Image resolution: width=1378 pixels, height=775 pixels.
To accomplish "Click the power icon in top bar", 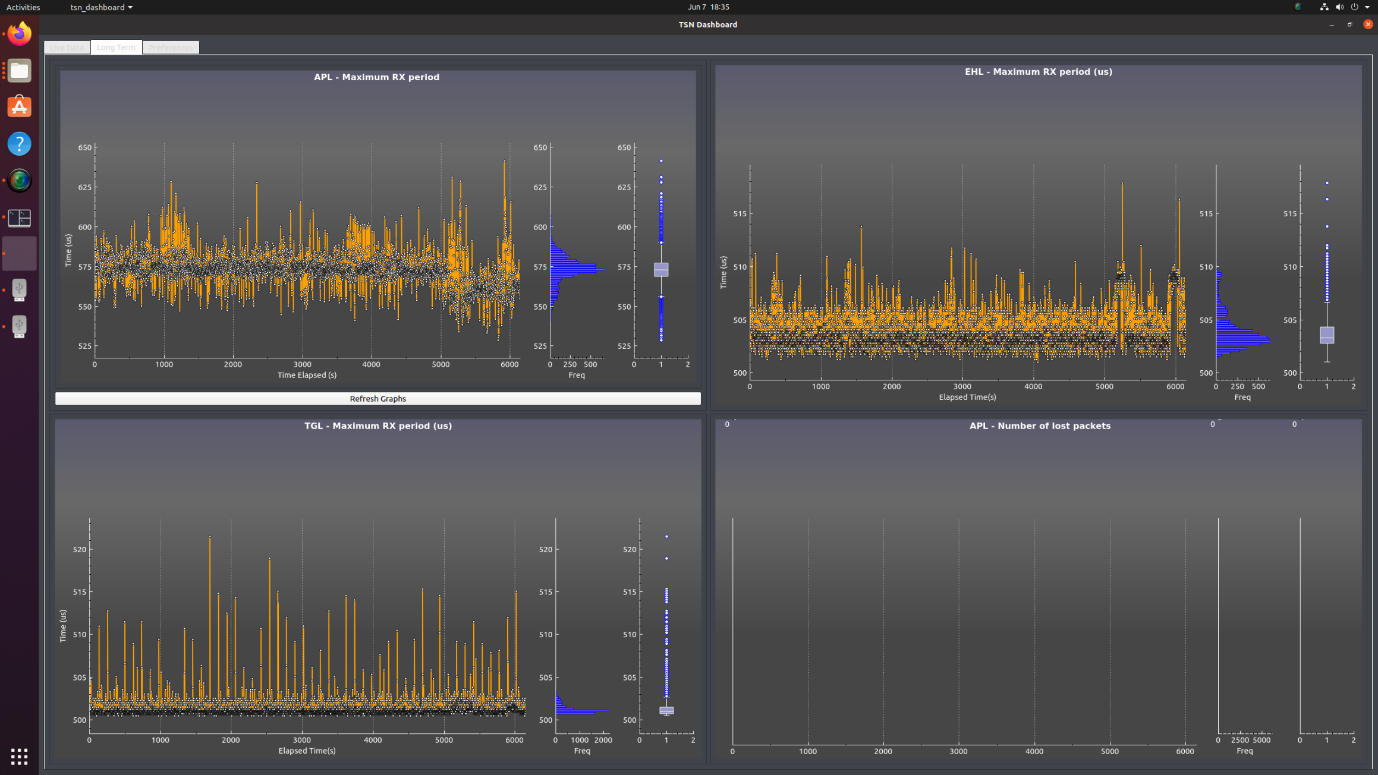I will coord(1354,7).
